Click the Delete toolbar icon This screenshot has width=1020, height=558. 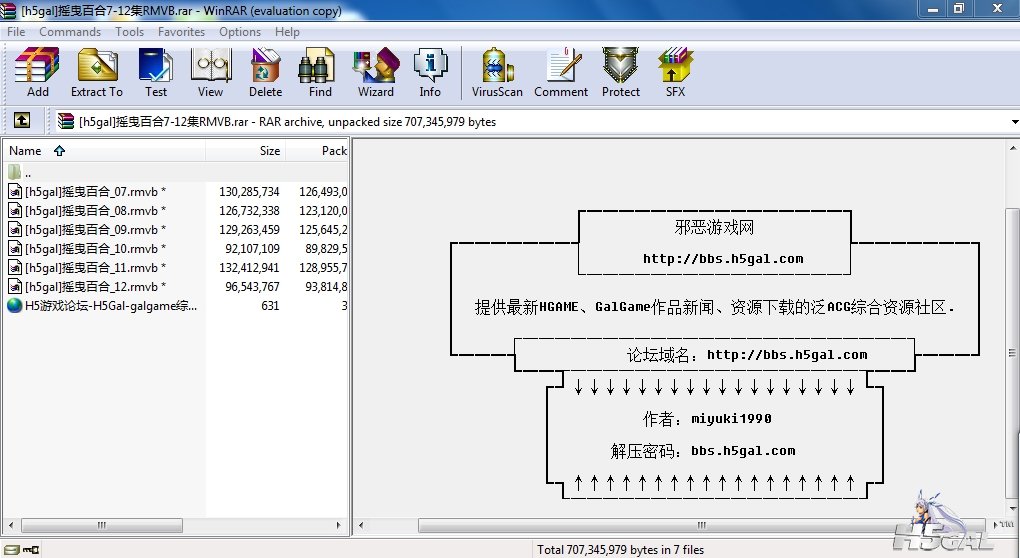point(265,72)
